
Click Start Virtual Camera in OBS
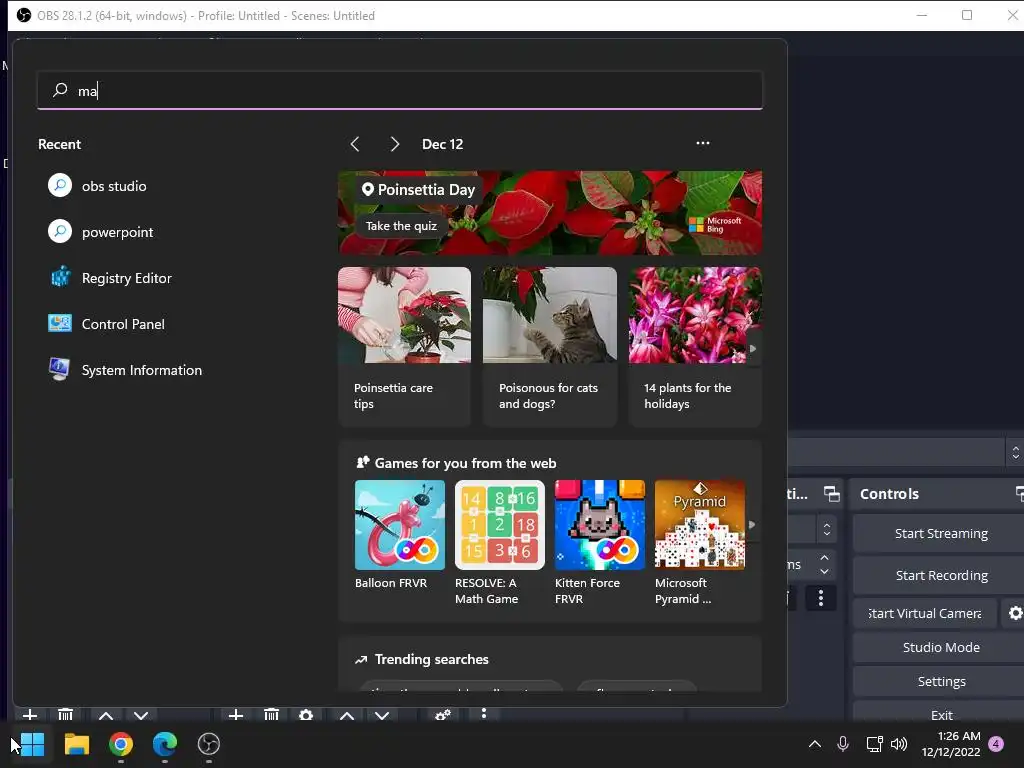(x=925, y=613)
